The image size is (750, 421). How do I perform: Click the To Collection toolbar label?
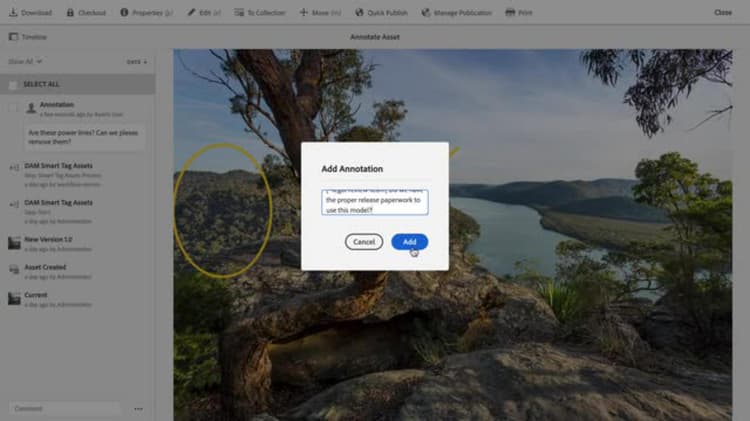[266, 13]
